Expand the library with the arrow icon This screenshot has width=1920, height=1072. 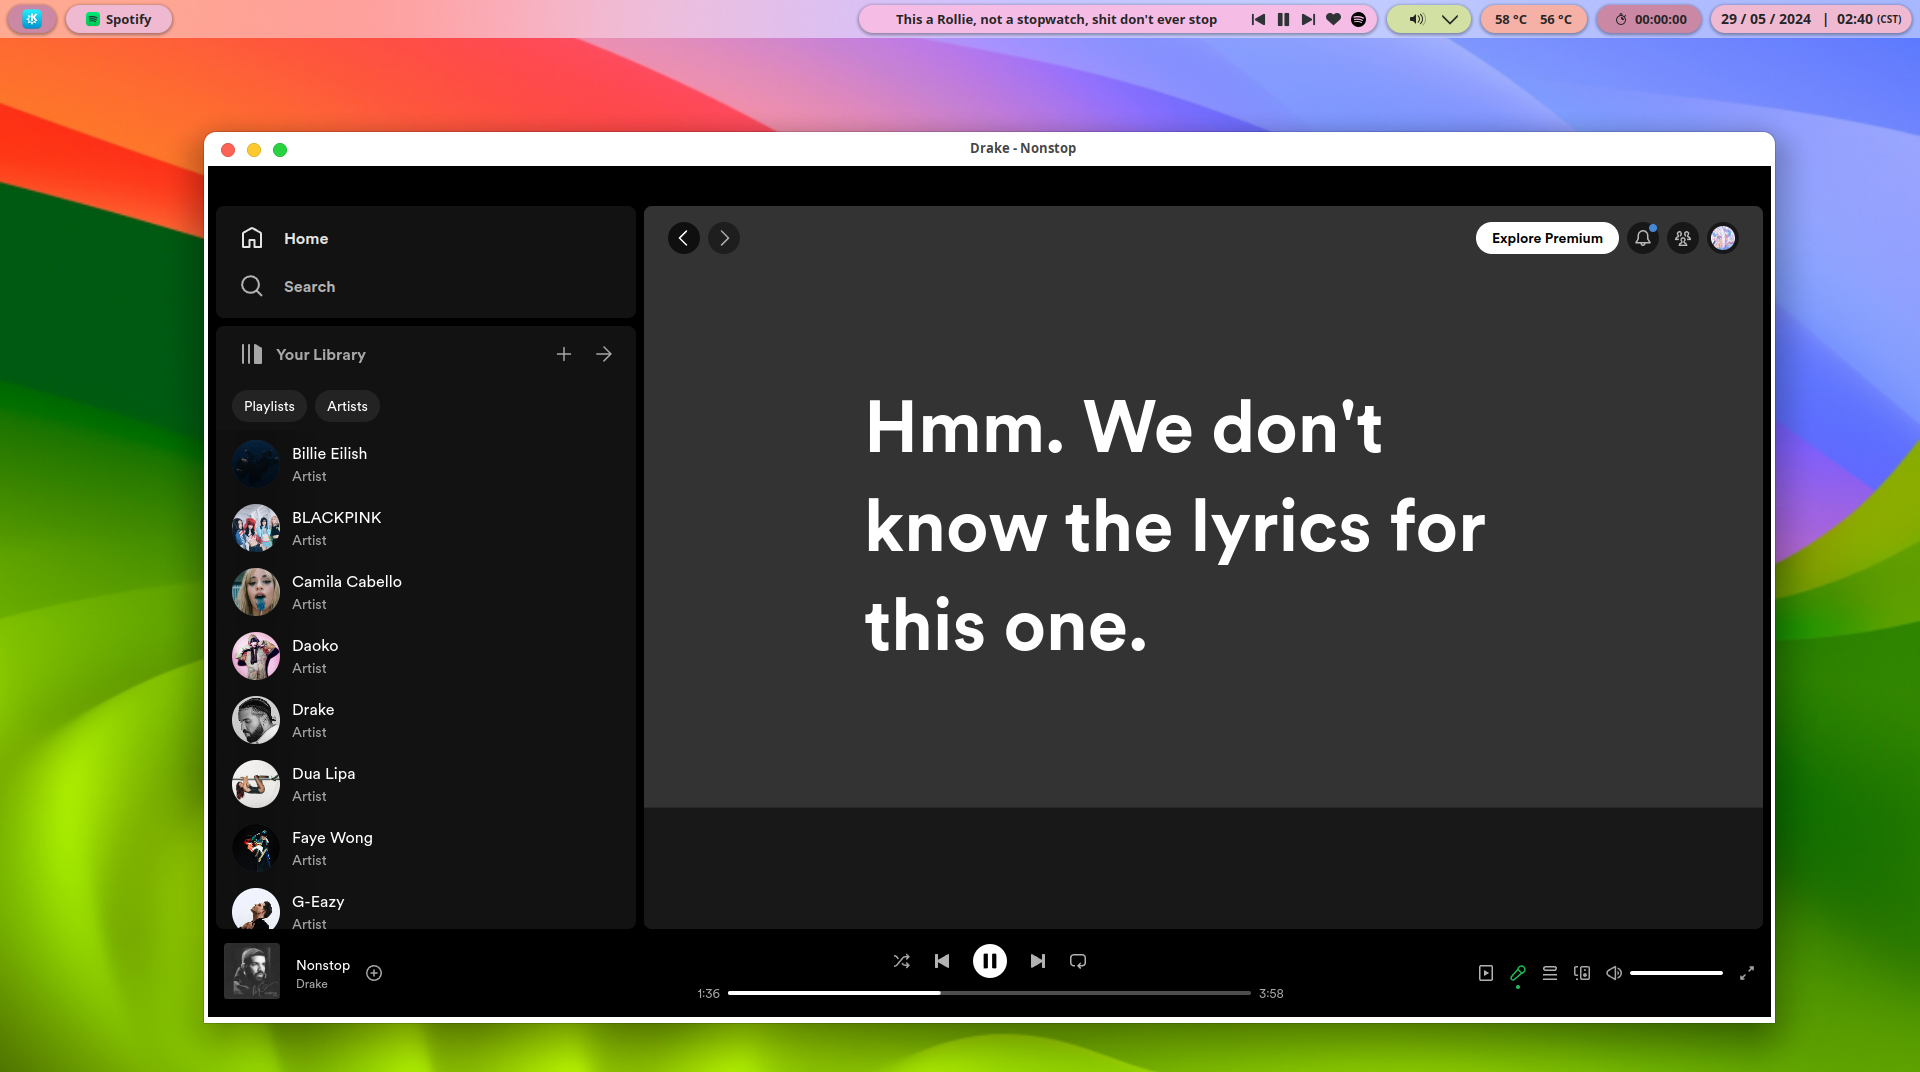pos(604,354)
